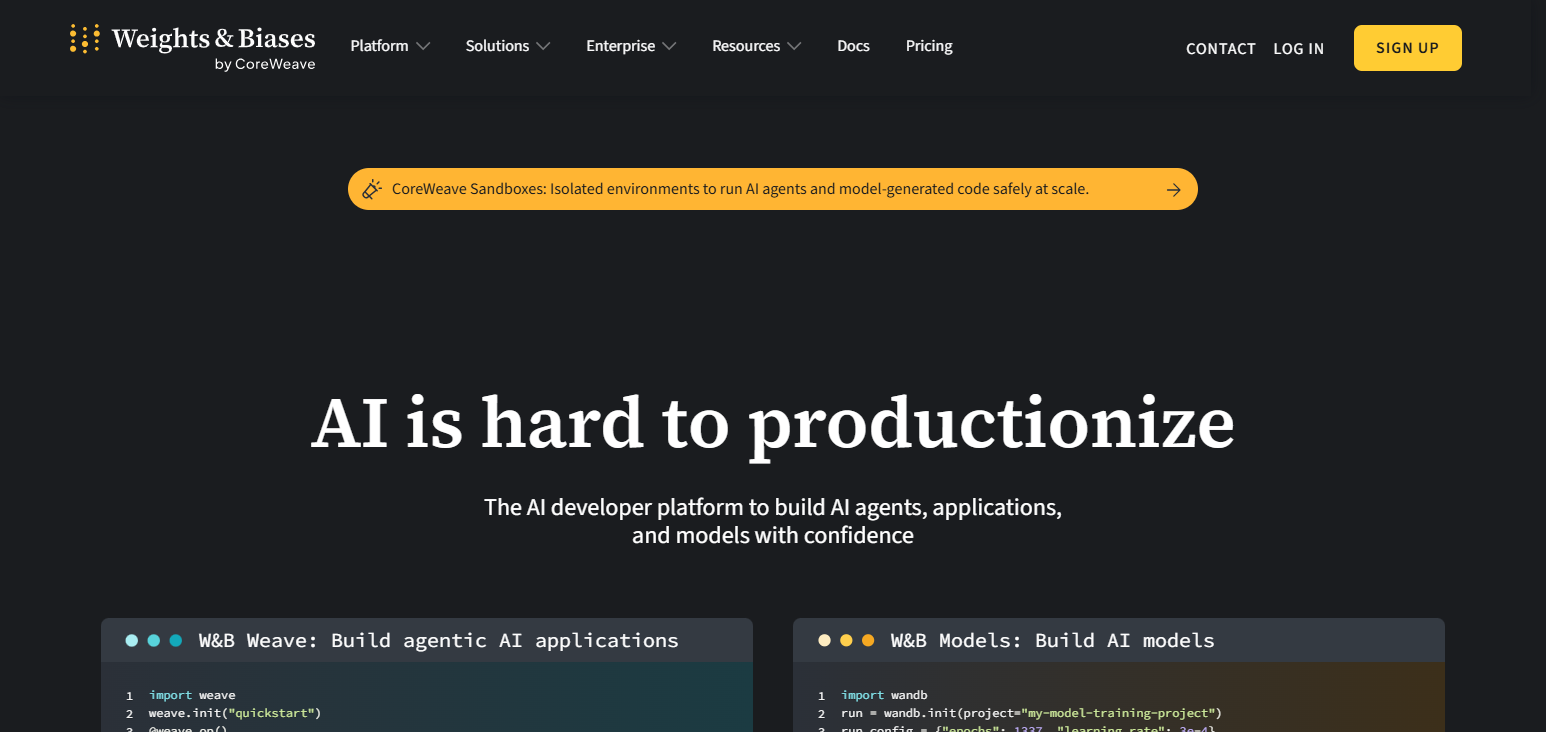This screenshot has width=1546, height=732.
Task: Click 'The AI developer platform' subheading text
Action: coord(773,521)
